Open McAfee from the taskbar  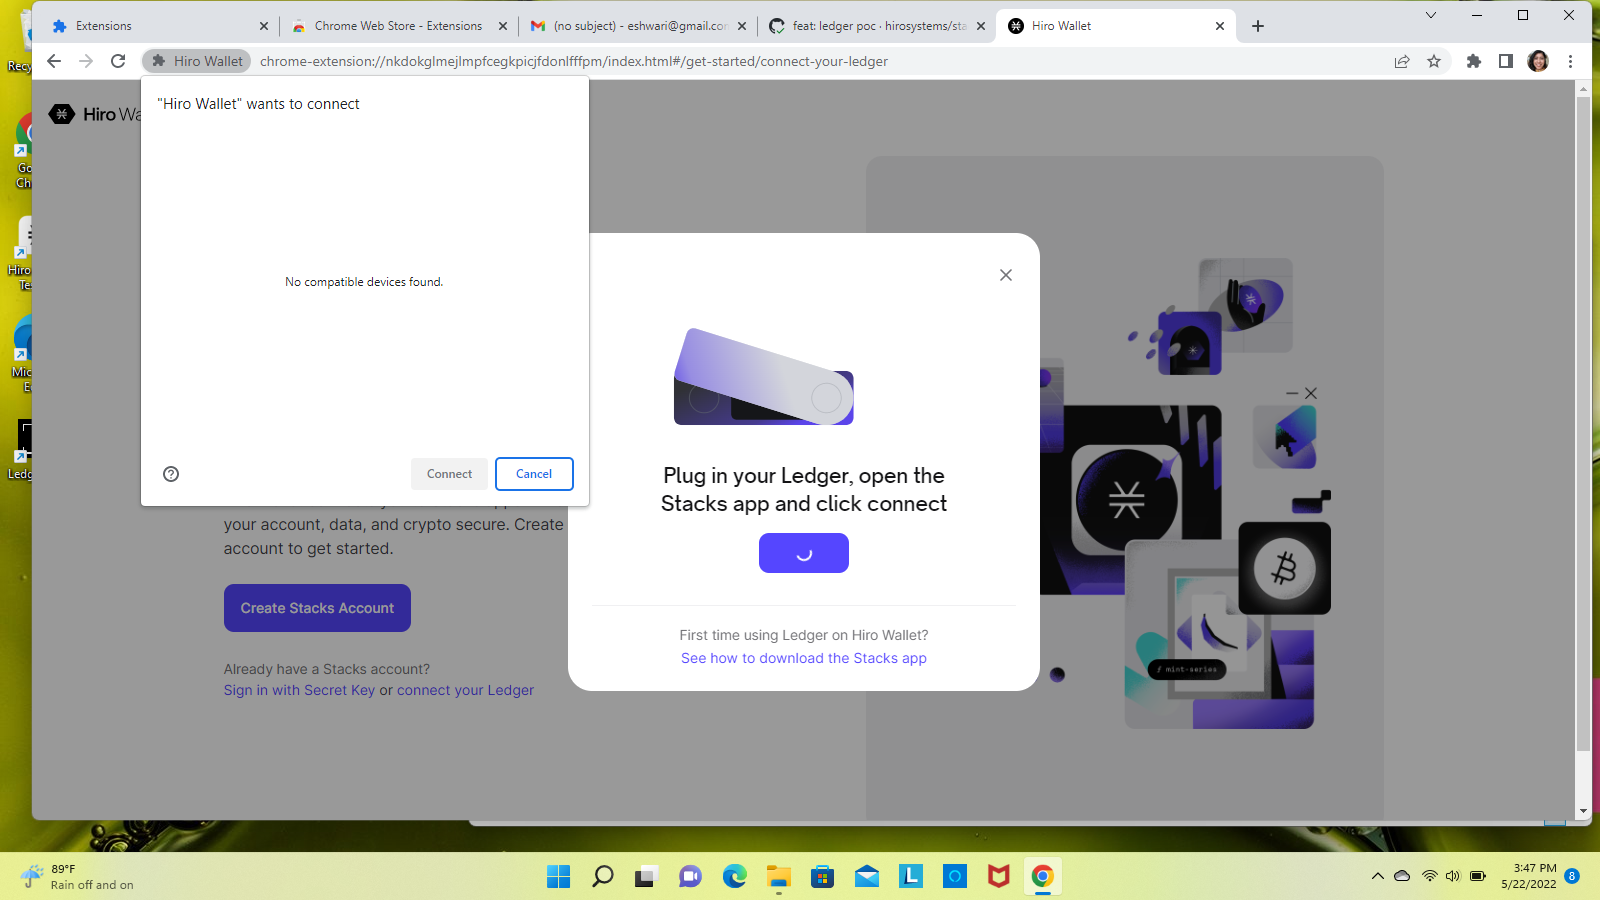[998, 876]
